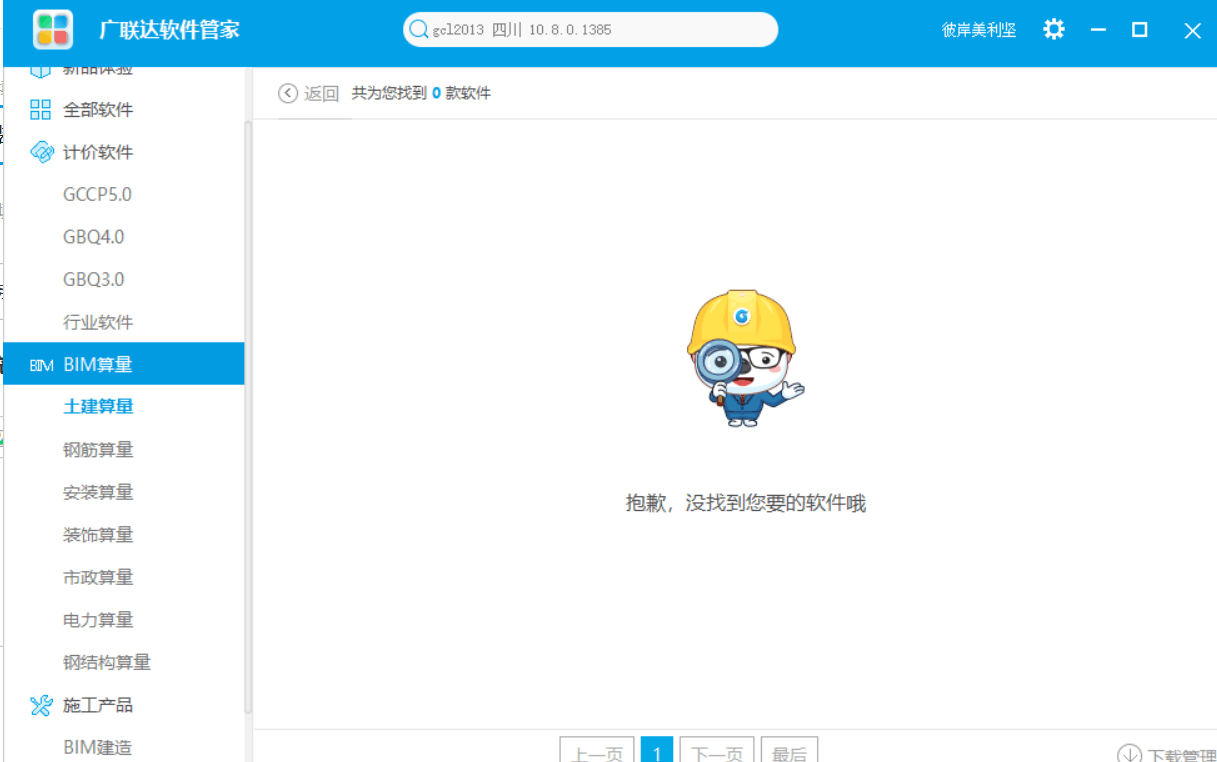Click the sidebar vertical scrollbar
Screen dimensions: 1217x762
point(249,417)
